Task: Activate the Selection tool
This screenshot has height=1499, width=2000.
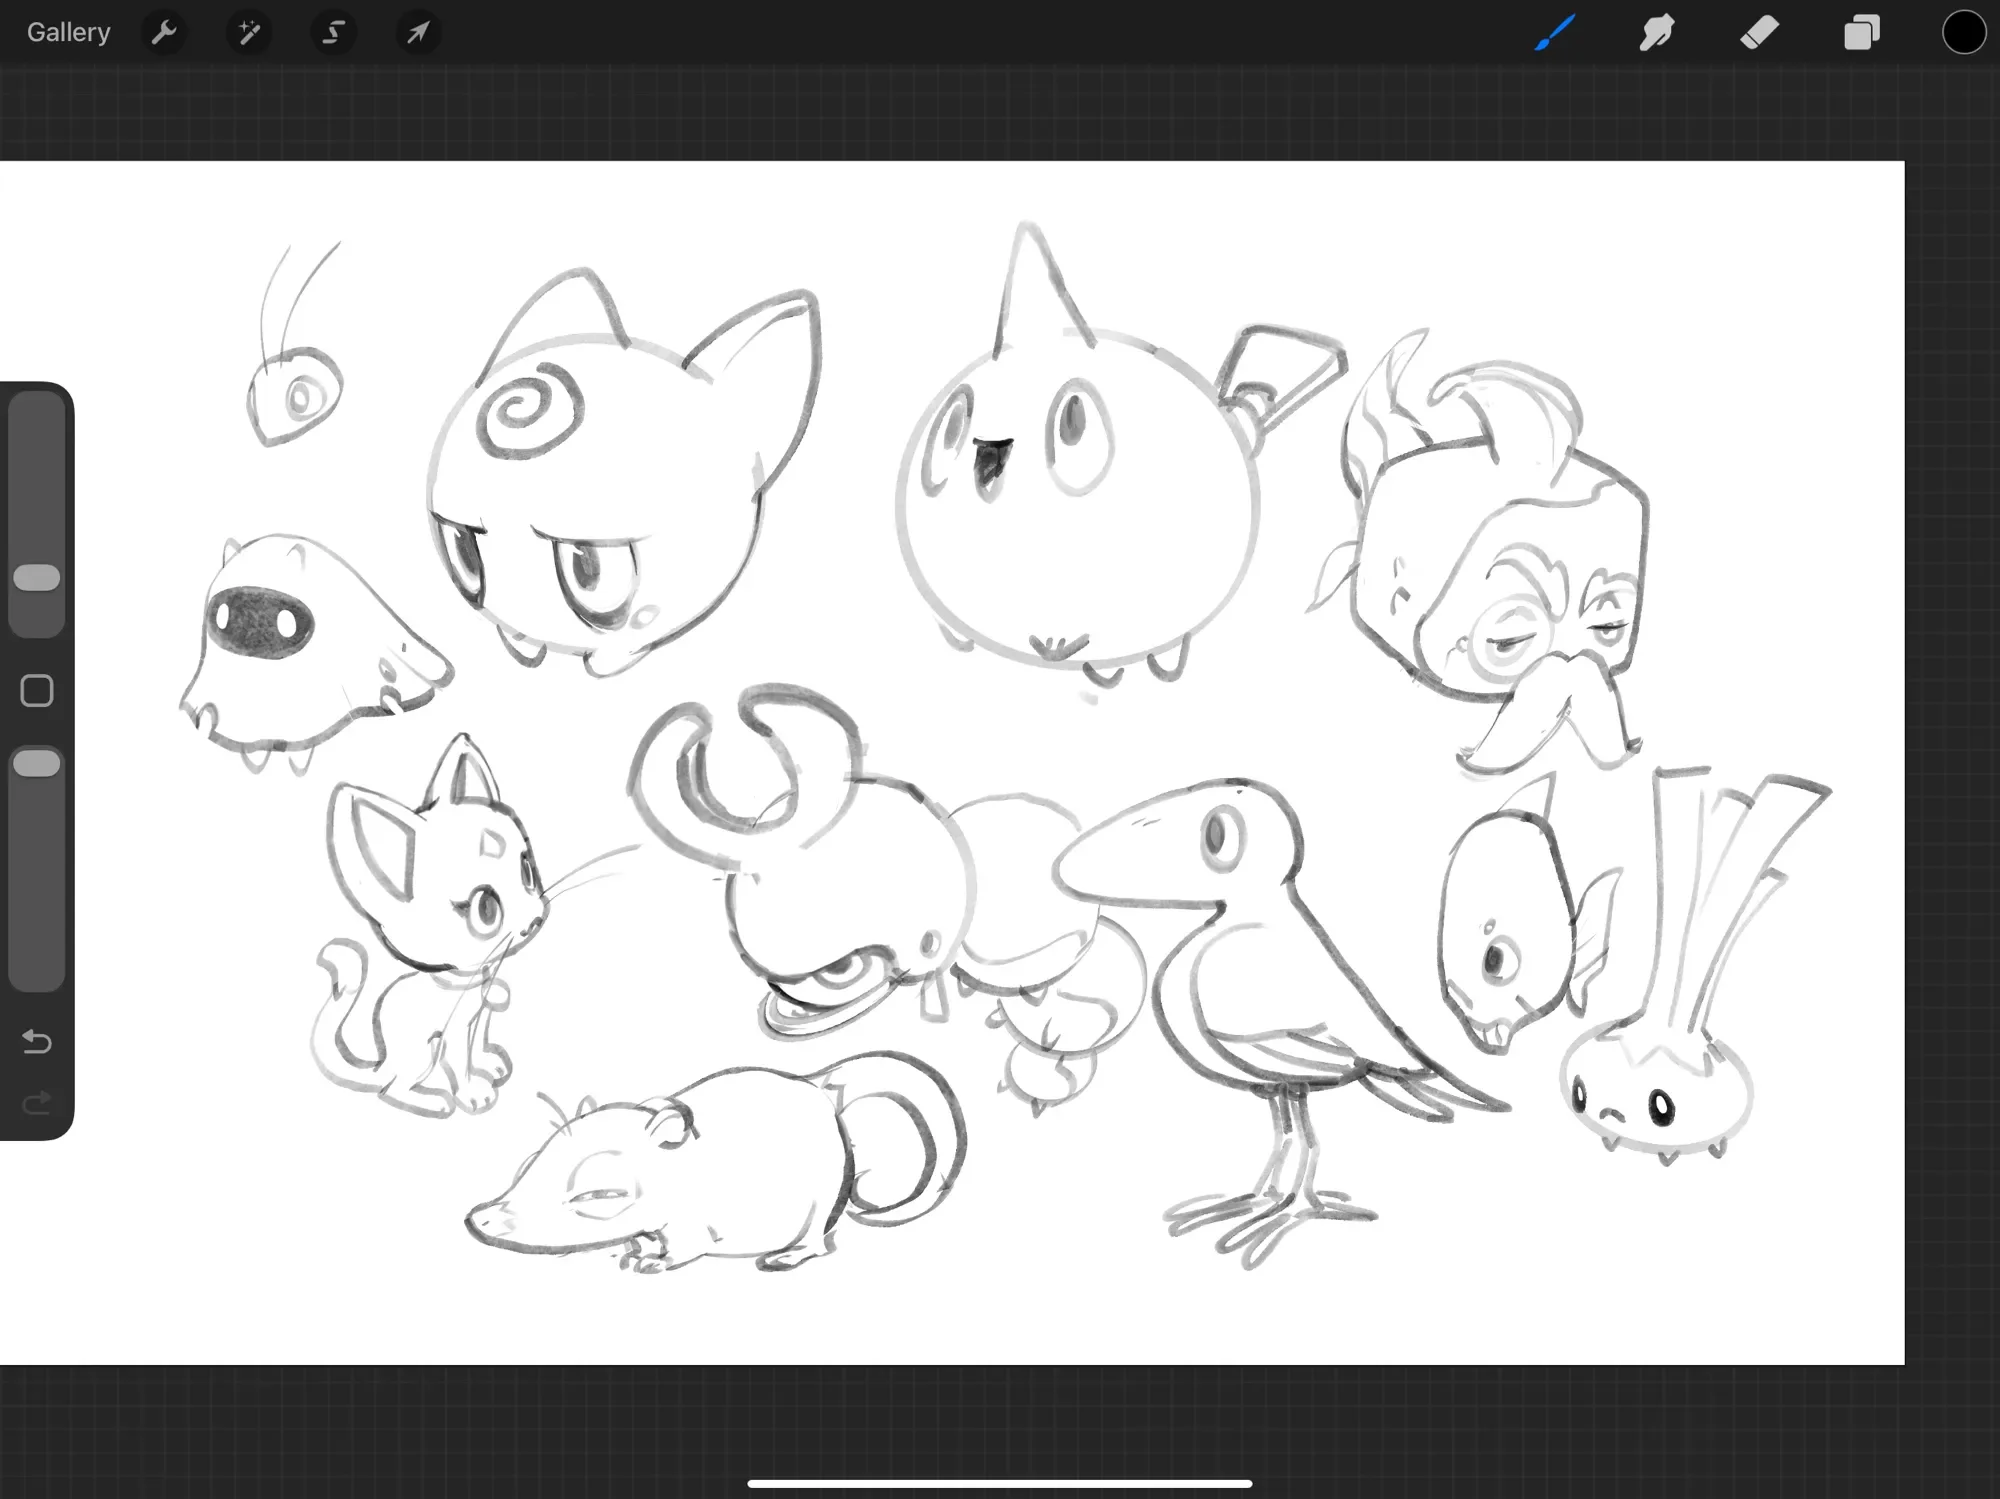Action: (333, 33)
